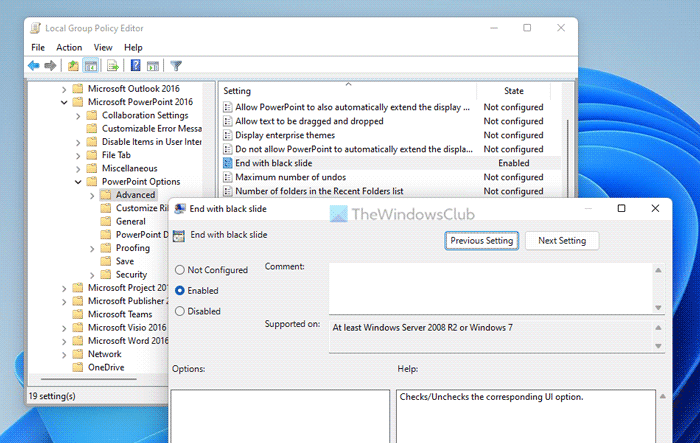Expand Disable Items in User Interface node
700x443 pixels.
(x=78, y=142)
